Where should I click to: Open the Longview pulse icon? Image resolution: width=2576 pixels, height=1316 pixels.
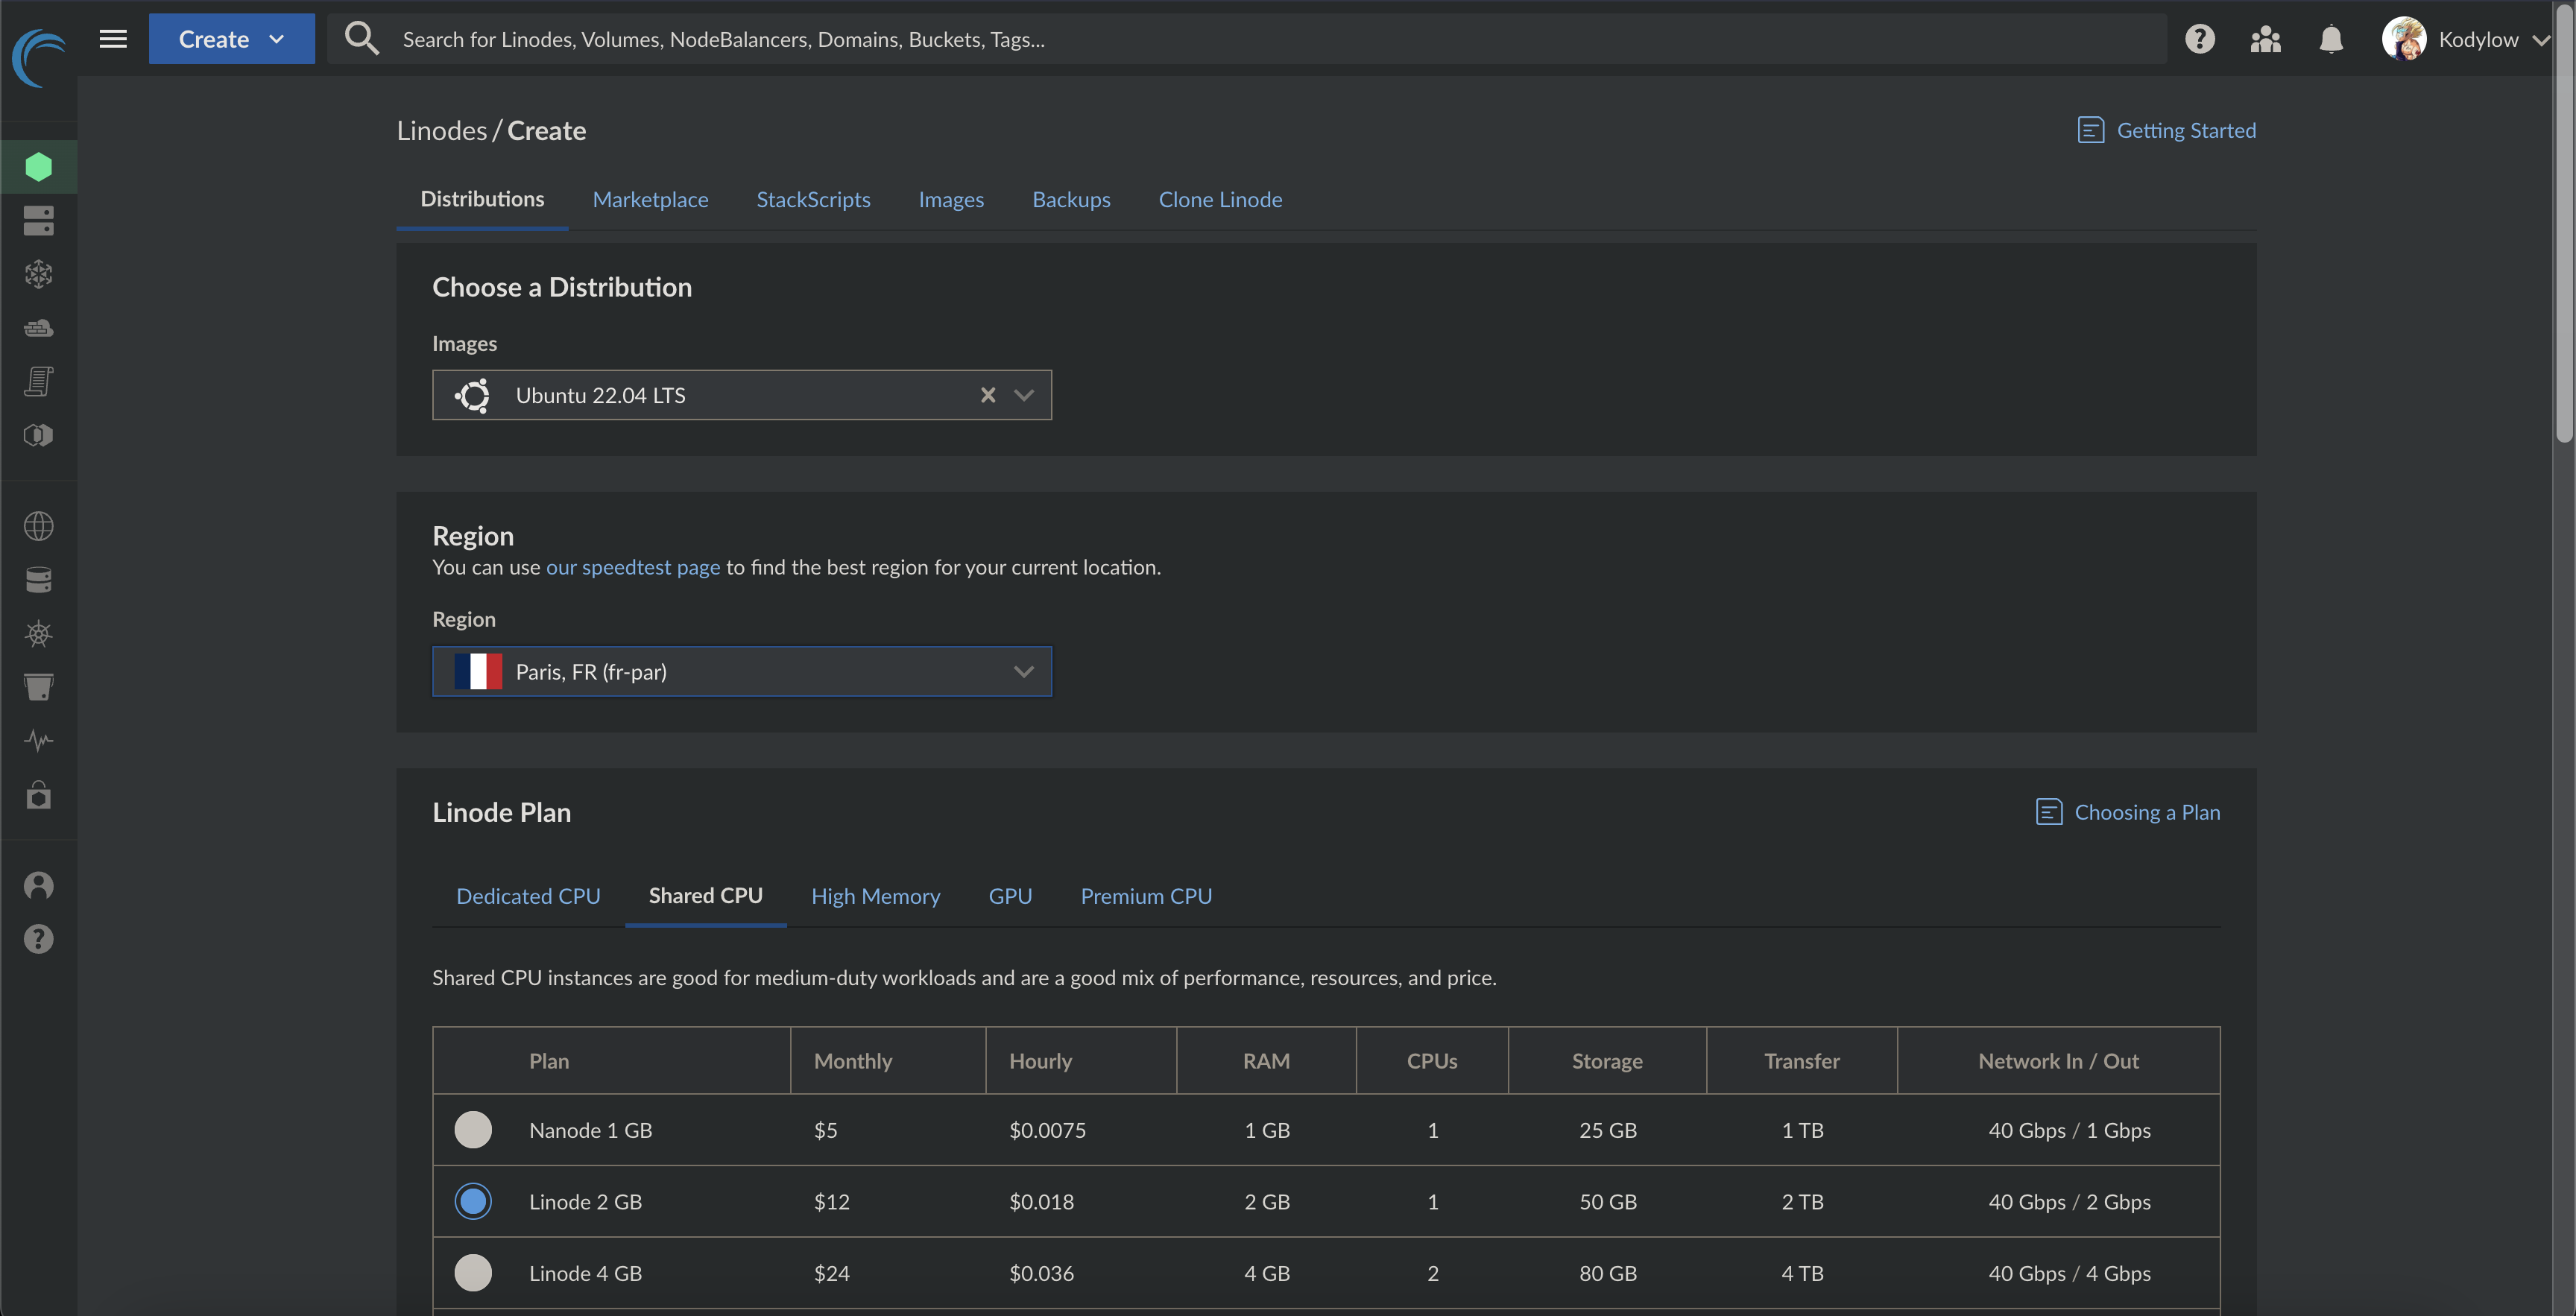(x=38, y=741)
